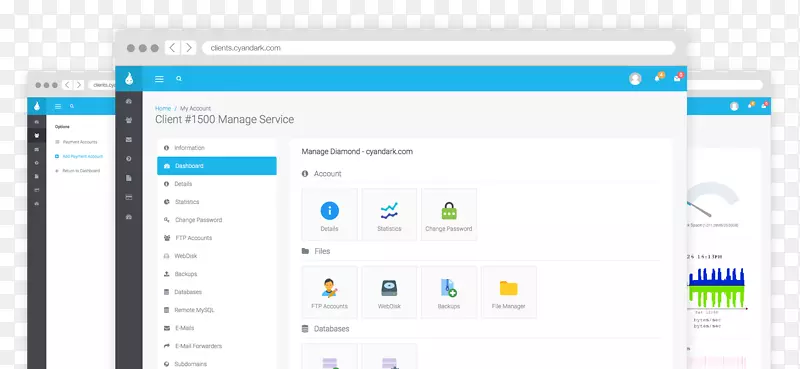
Task: Click the address bar in the back-right window
Action: 724,85
